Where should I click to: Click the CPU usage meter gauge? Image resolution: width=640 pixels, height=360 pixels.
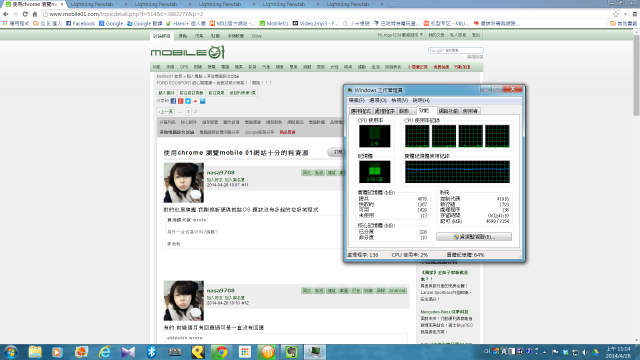(x=375, y=136)
